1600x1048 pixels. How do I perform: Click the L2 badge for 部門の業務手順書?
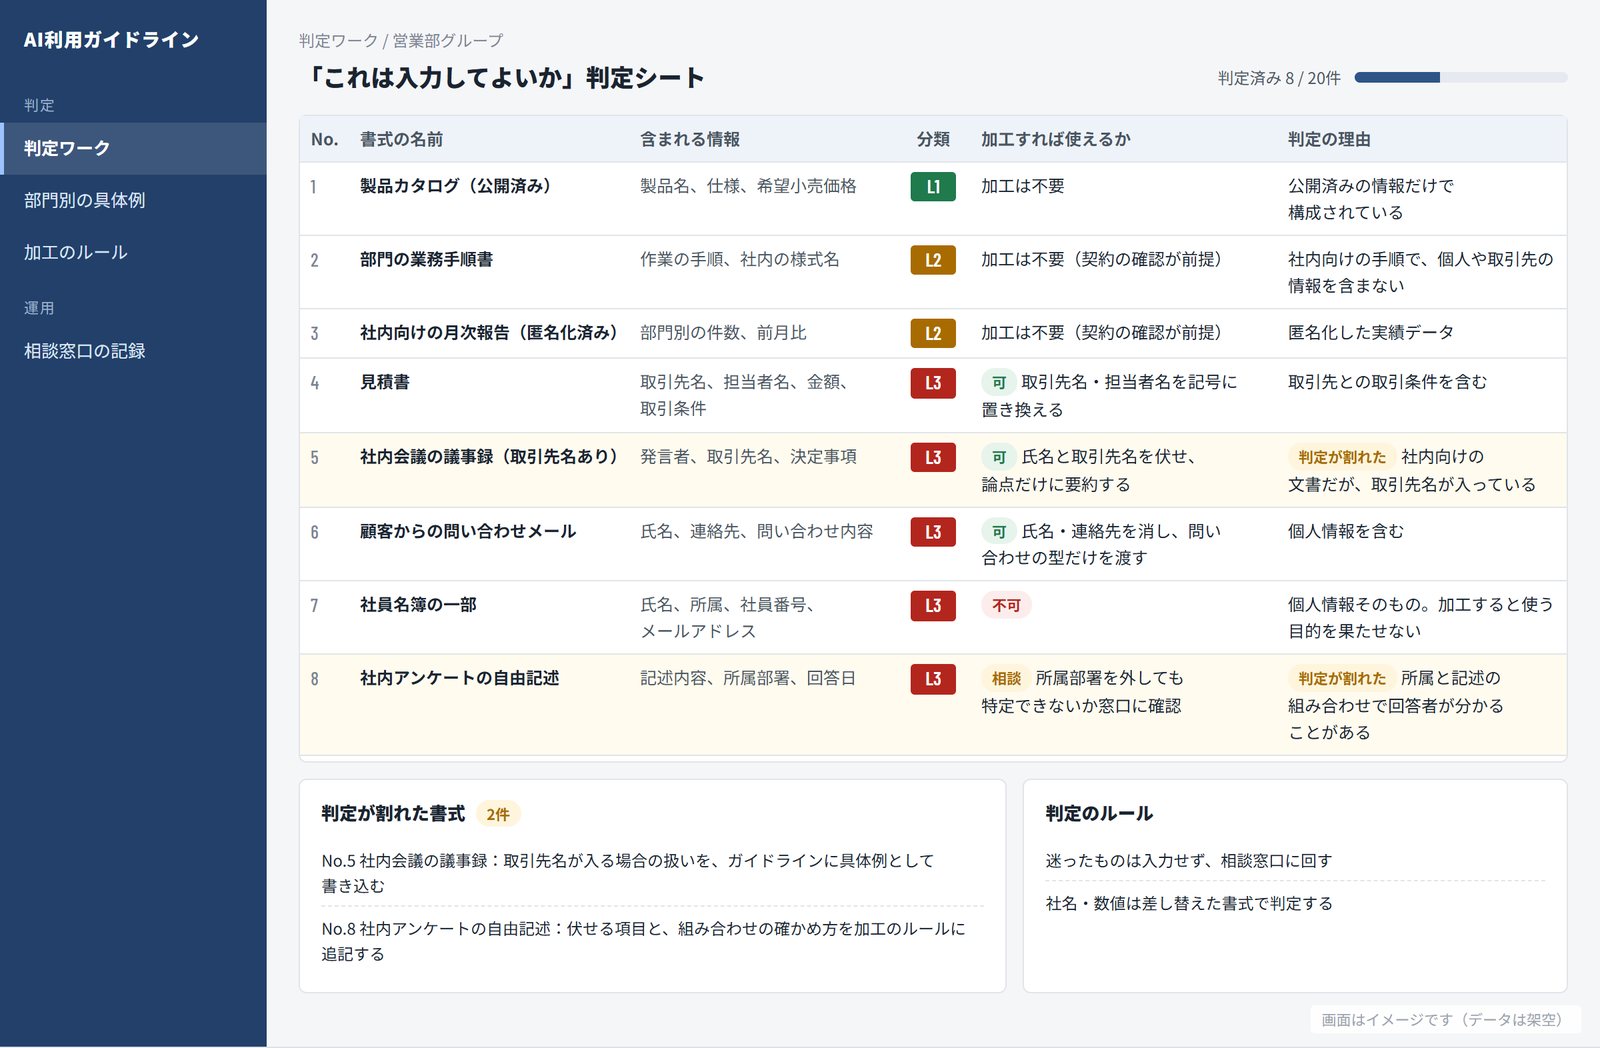coord(933,260)
